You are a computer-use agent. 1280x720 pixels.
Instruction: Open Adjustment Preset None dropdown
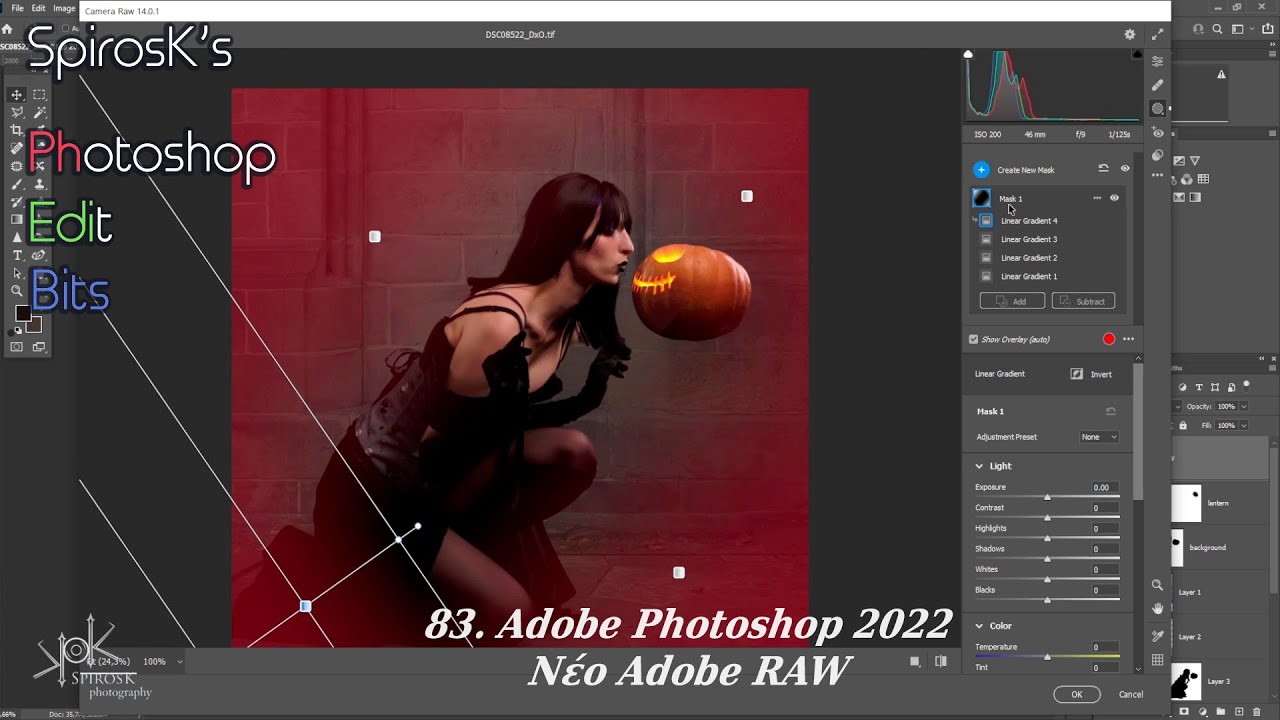coord(1099,437)
